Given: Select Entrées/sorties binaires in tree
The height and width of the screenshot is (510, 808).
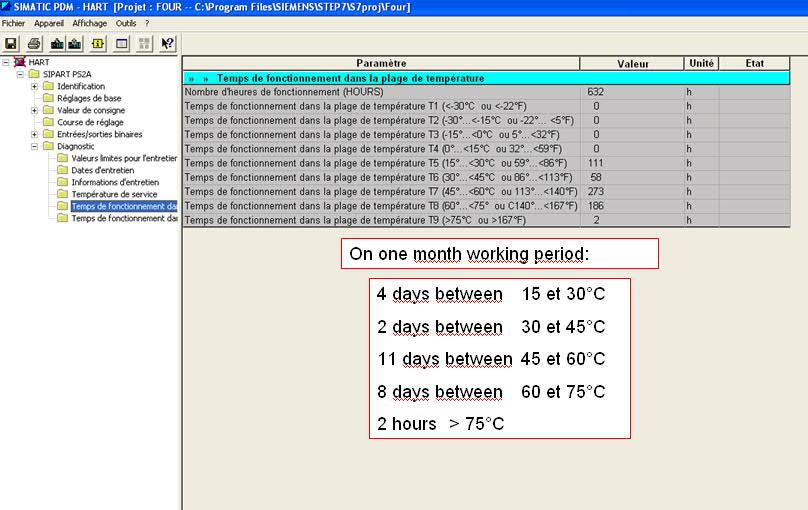Looking at the screenshot, I should [x=99, y=134].
